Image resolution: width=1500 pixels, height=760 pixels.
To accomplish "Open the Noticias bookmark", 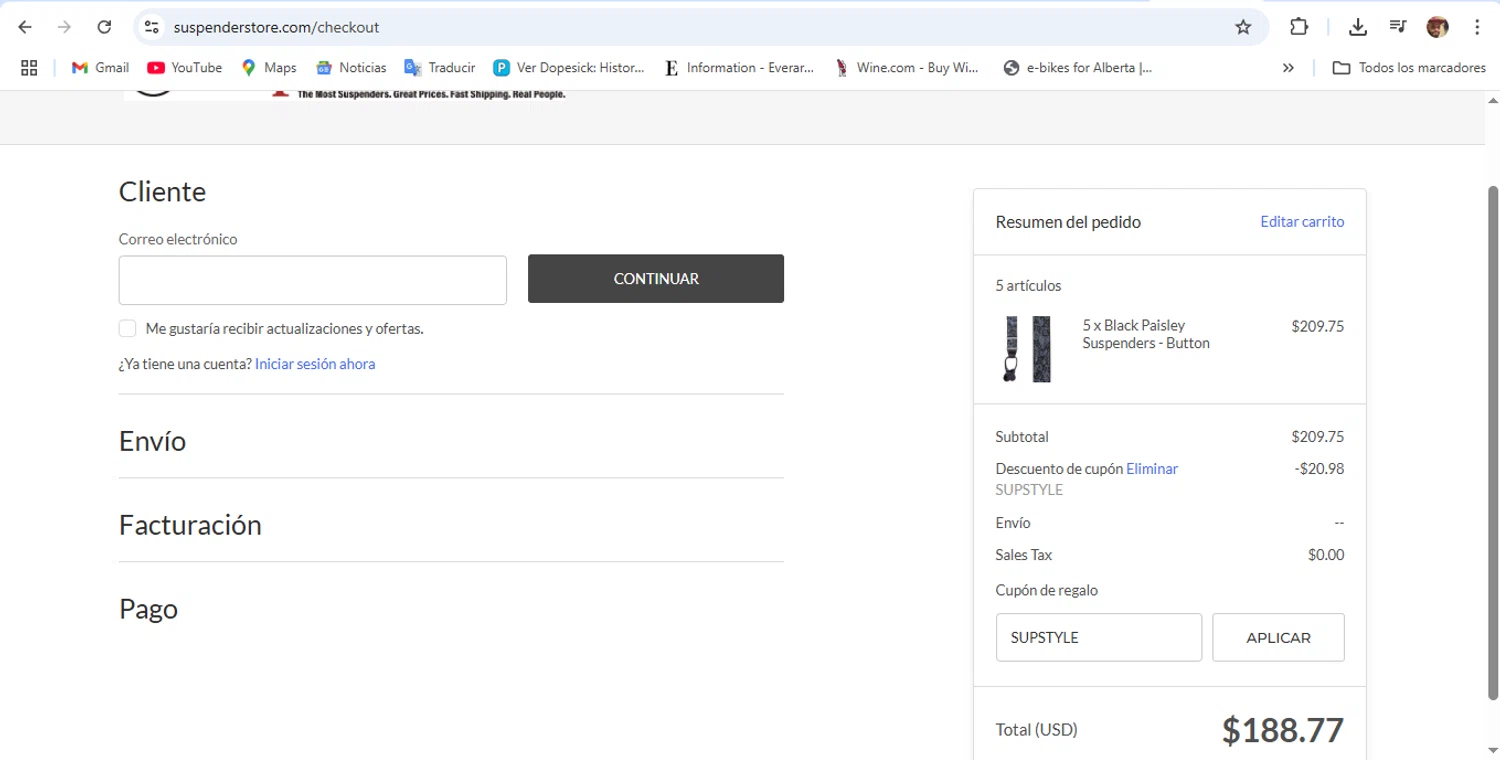I will (351, 68).
